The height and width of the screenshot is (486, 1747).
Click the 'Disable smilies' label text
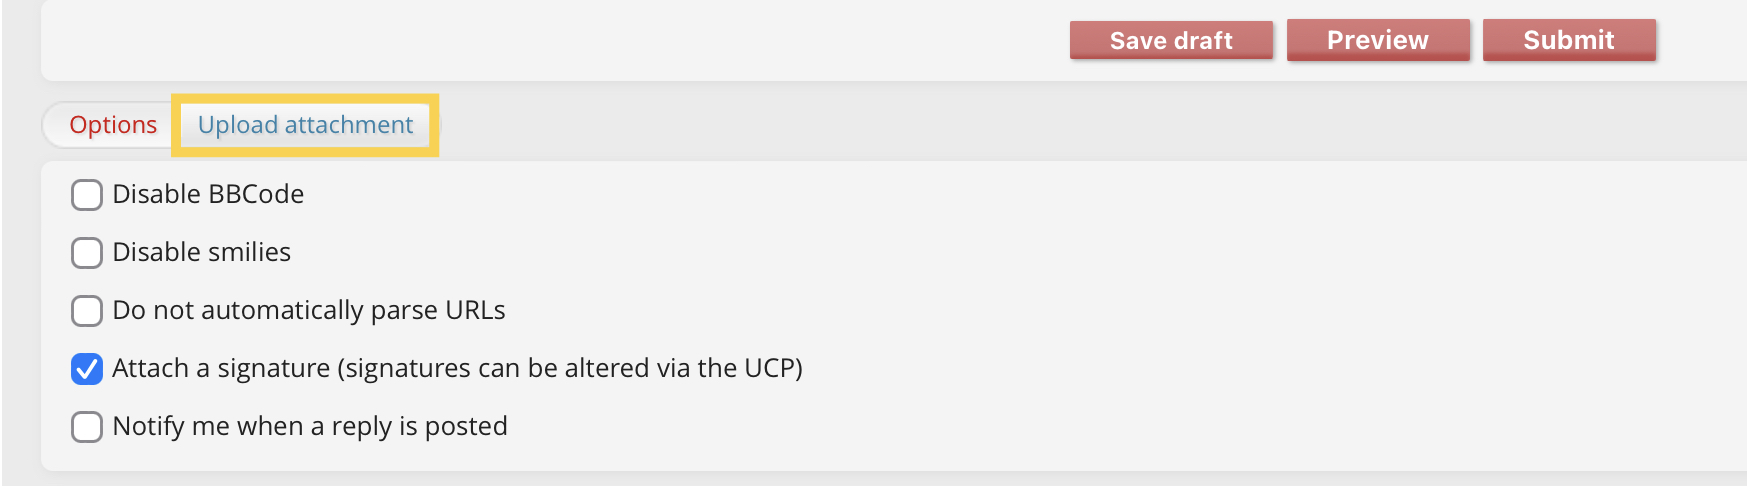[x=201, y=252]
